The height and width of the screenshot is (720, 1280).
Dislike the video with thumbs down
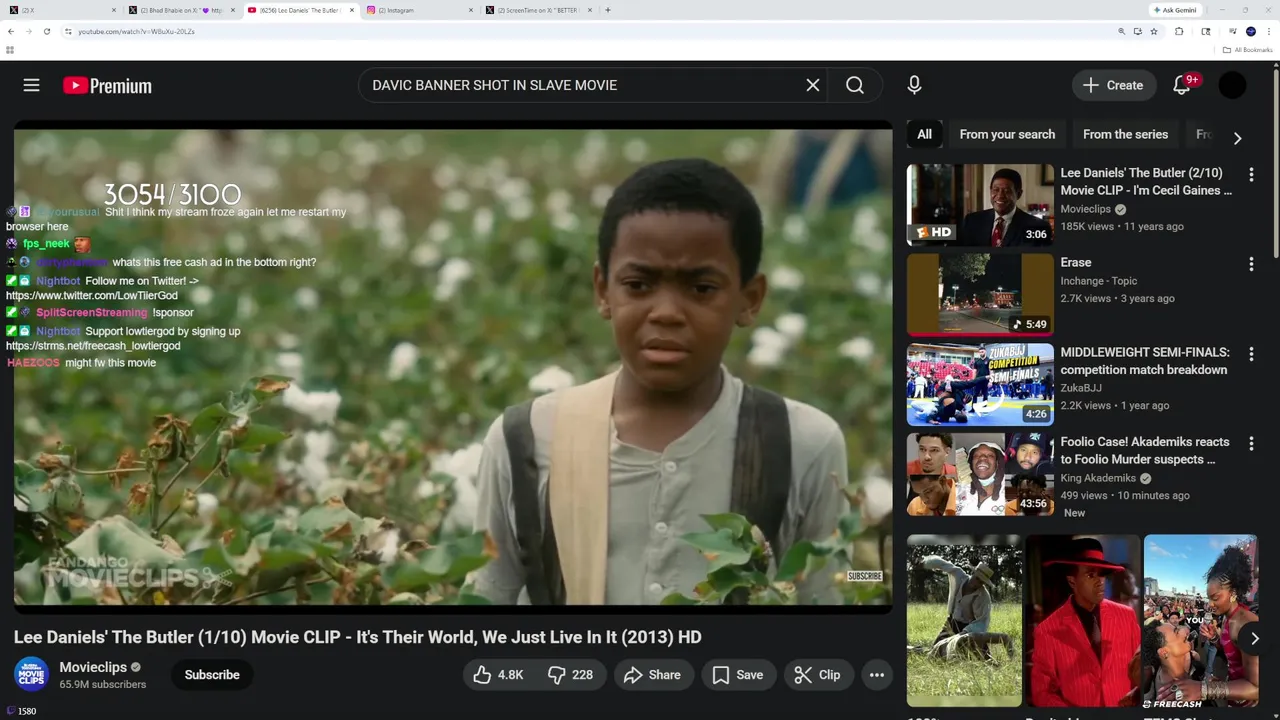point(571,675)
